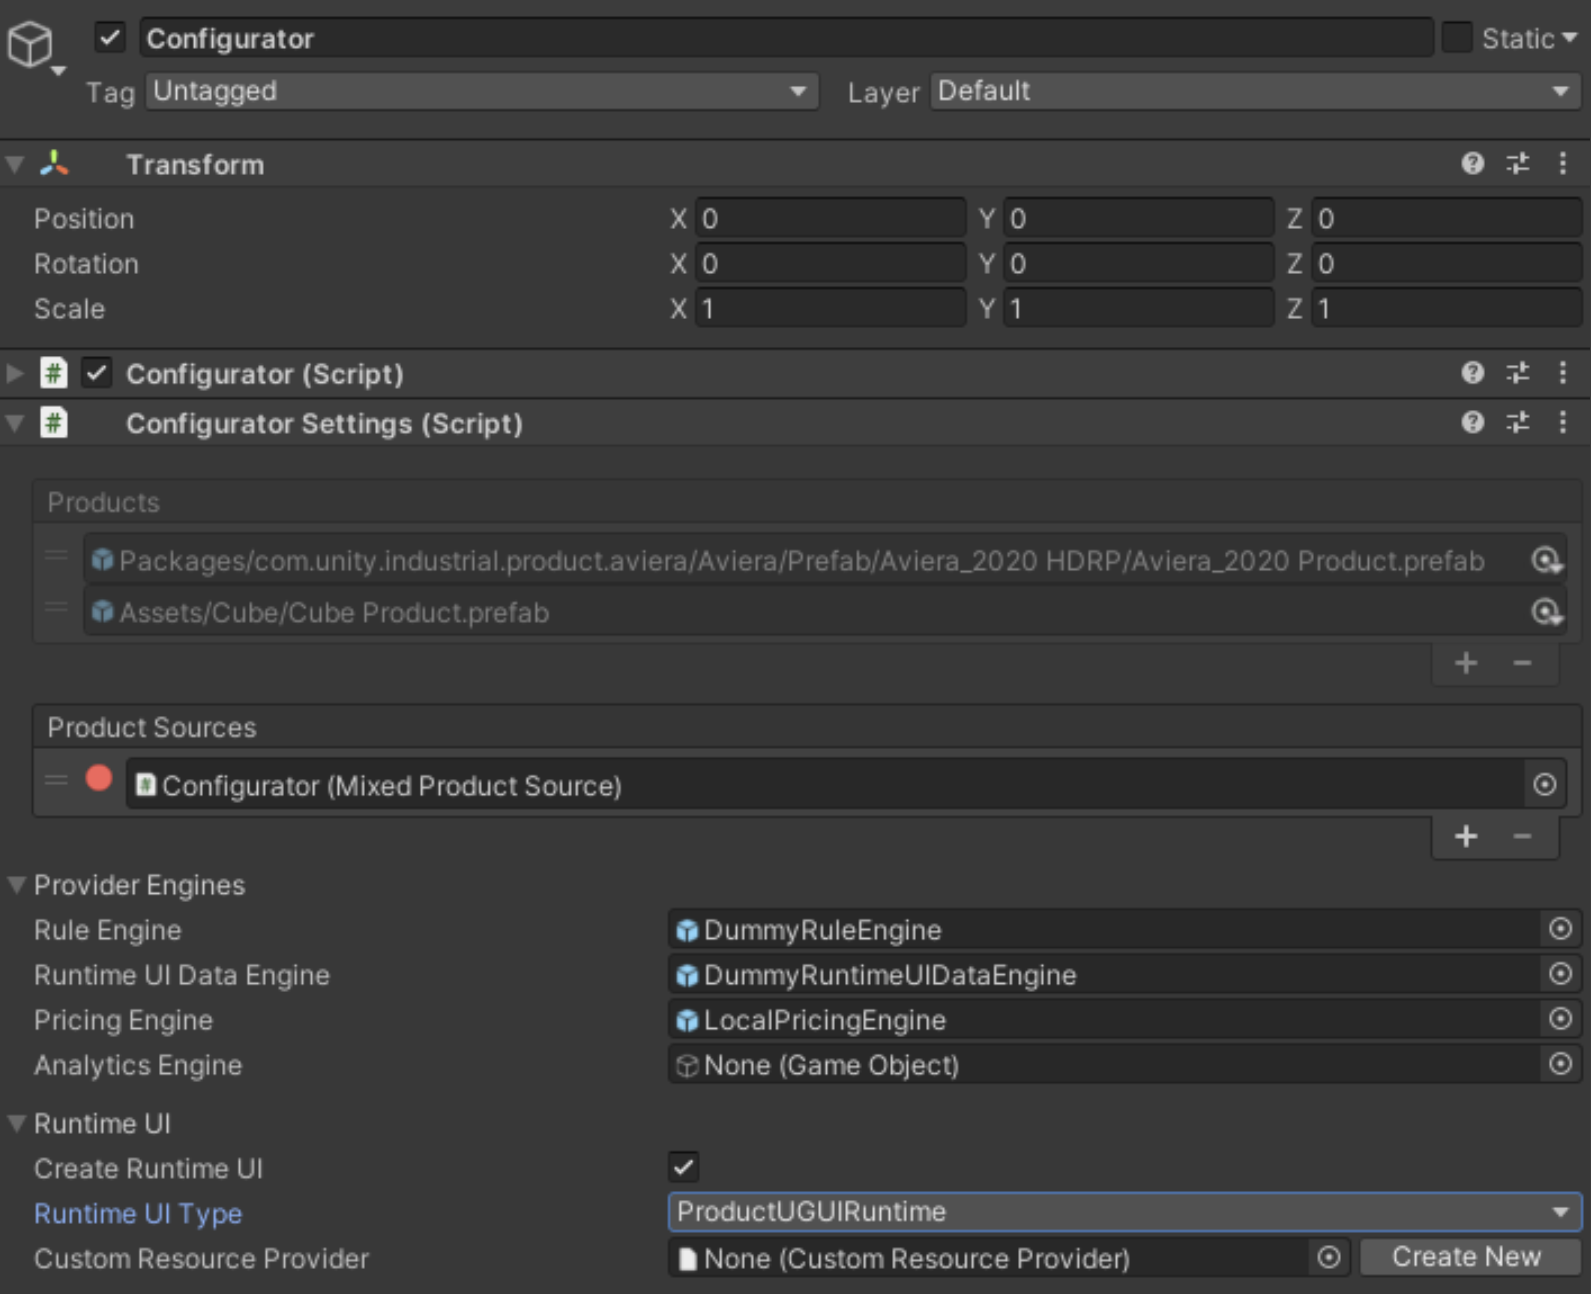
Task: Toggle the Configurator GameObject active checkbox
Action: [109, 38]
